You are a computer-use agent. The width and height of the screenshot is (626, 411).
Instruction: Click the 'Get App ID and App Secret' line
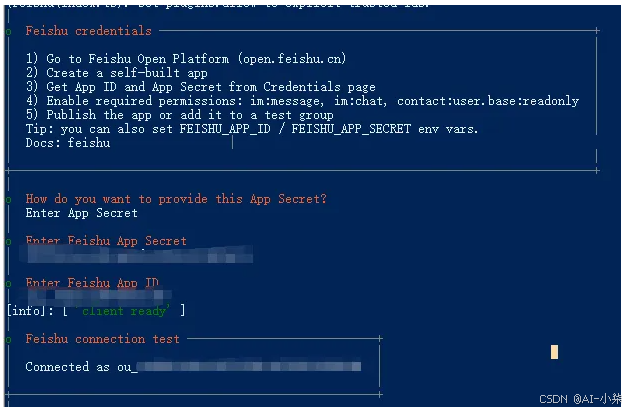pyautogui.click(x=200, y=87)
